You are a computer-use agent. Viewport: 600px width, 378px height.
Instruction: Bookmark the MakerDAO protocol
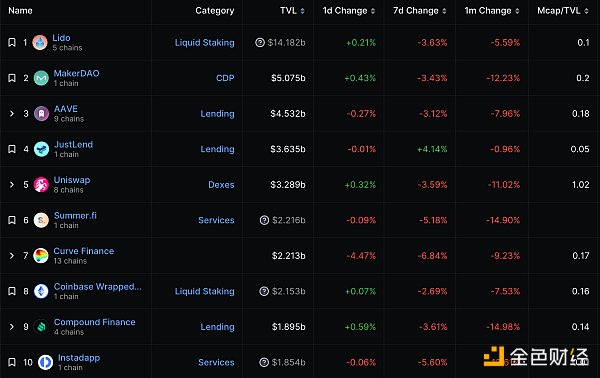[12, 78]
